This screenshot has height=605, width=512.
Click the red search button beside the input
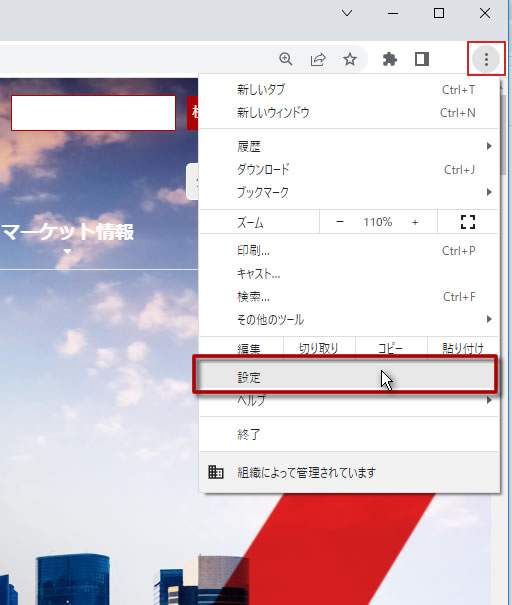pos(193,113)
